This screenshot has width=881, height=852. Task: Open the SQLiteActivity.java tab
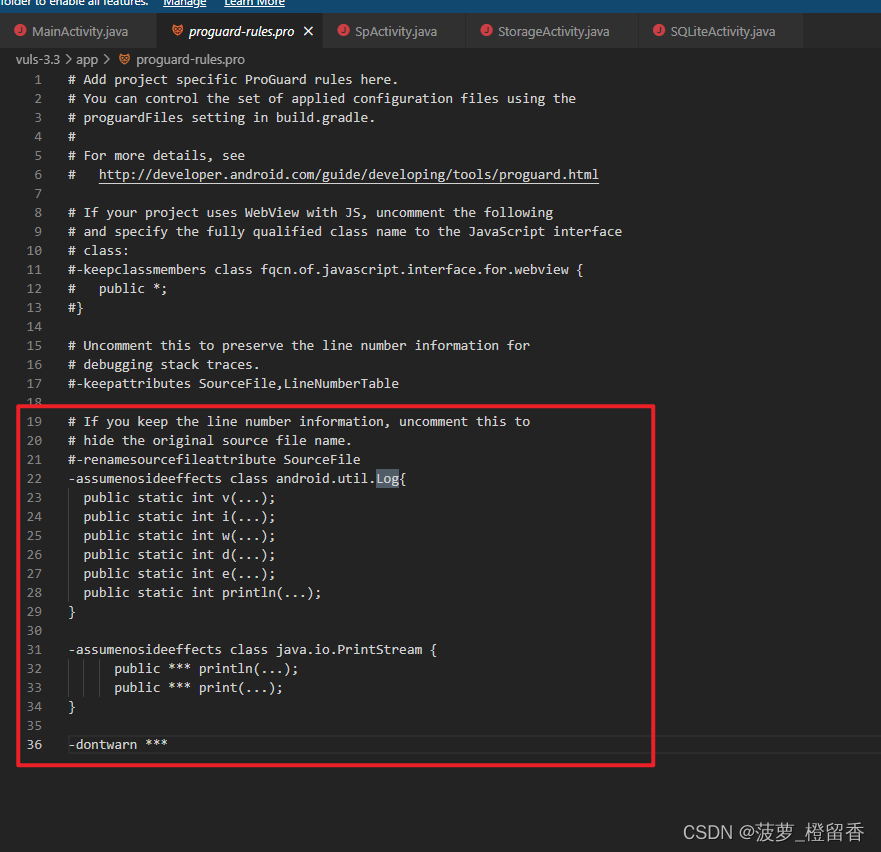coord(722,32)
